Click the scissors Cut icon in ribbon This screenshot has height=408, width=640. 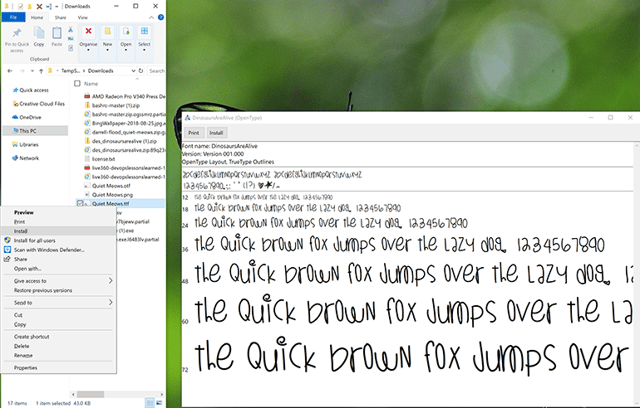[71, 30]
